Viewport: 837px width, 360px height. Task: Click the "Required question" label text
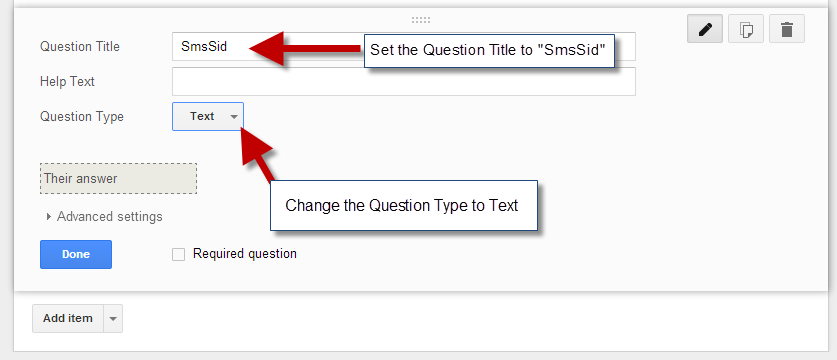coord(244,254)
